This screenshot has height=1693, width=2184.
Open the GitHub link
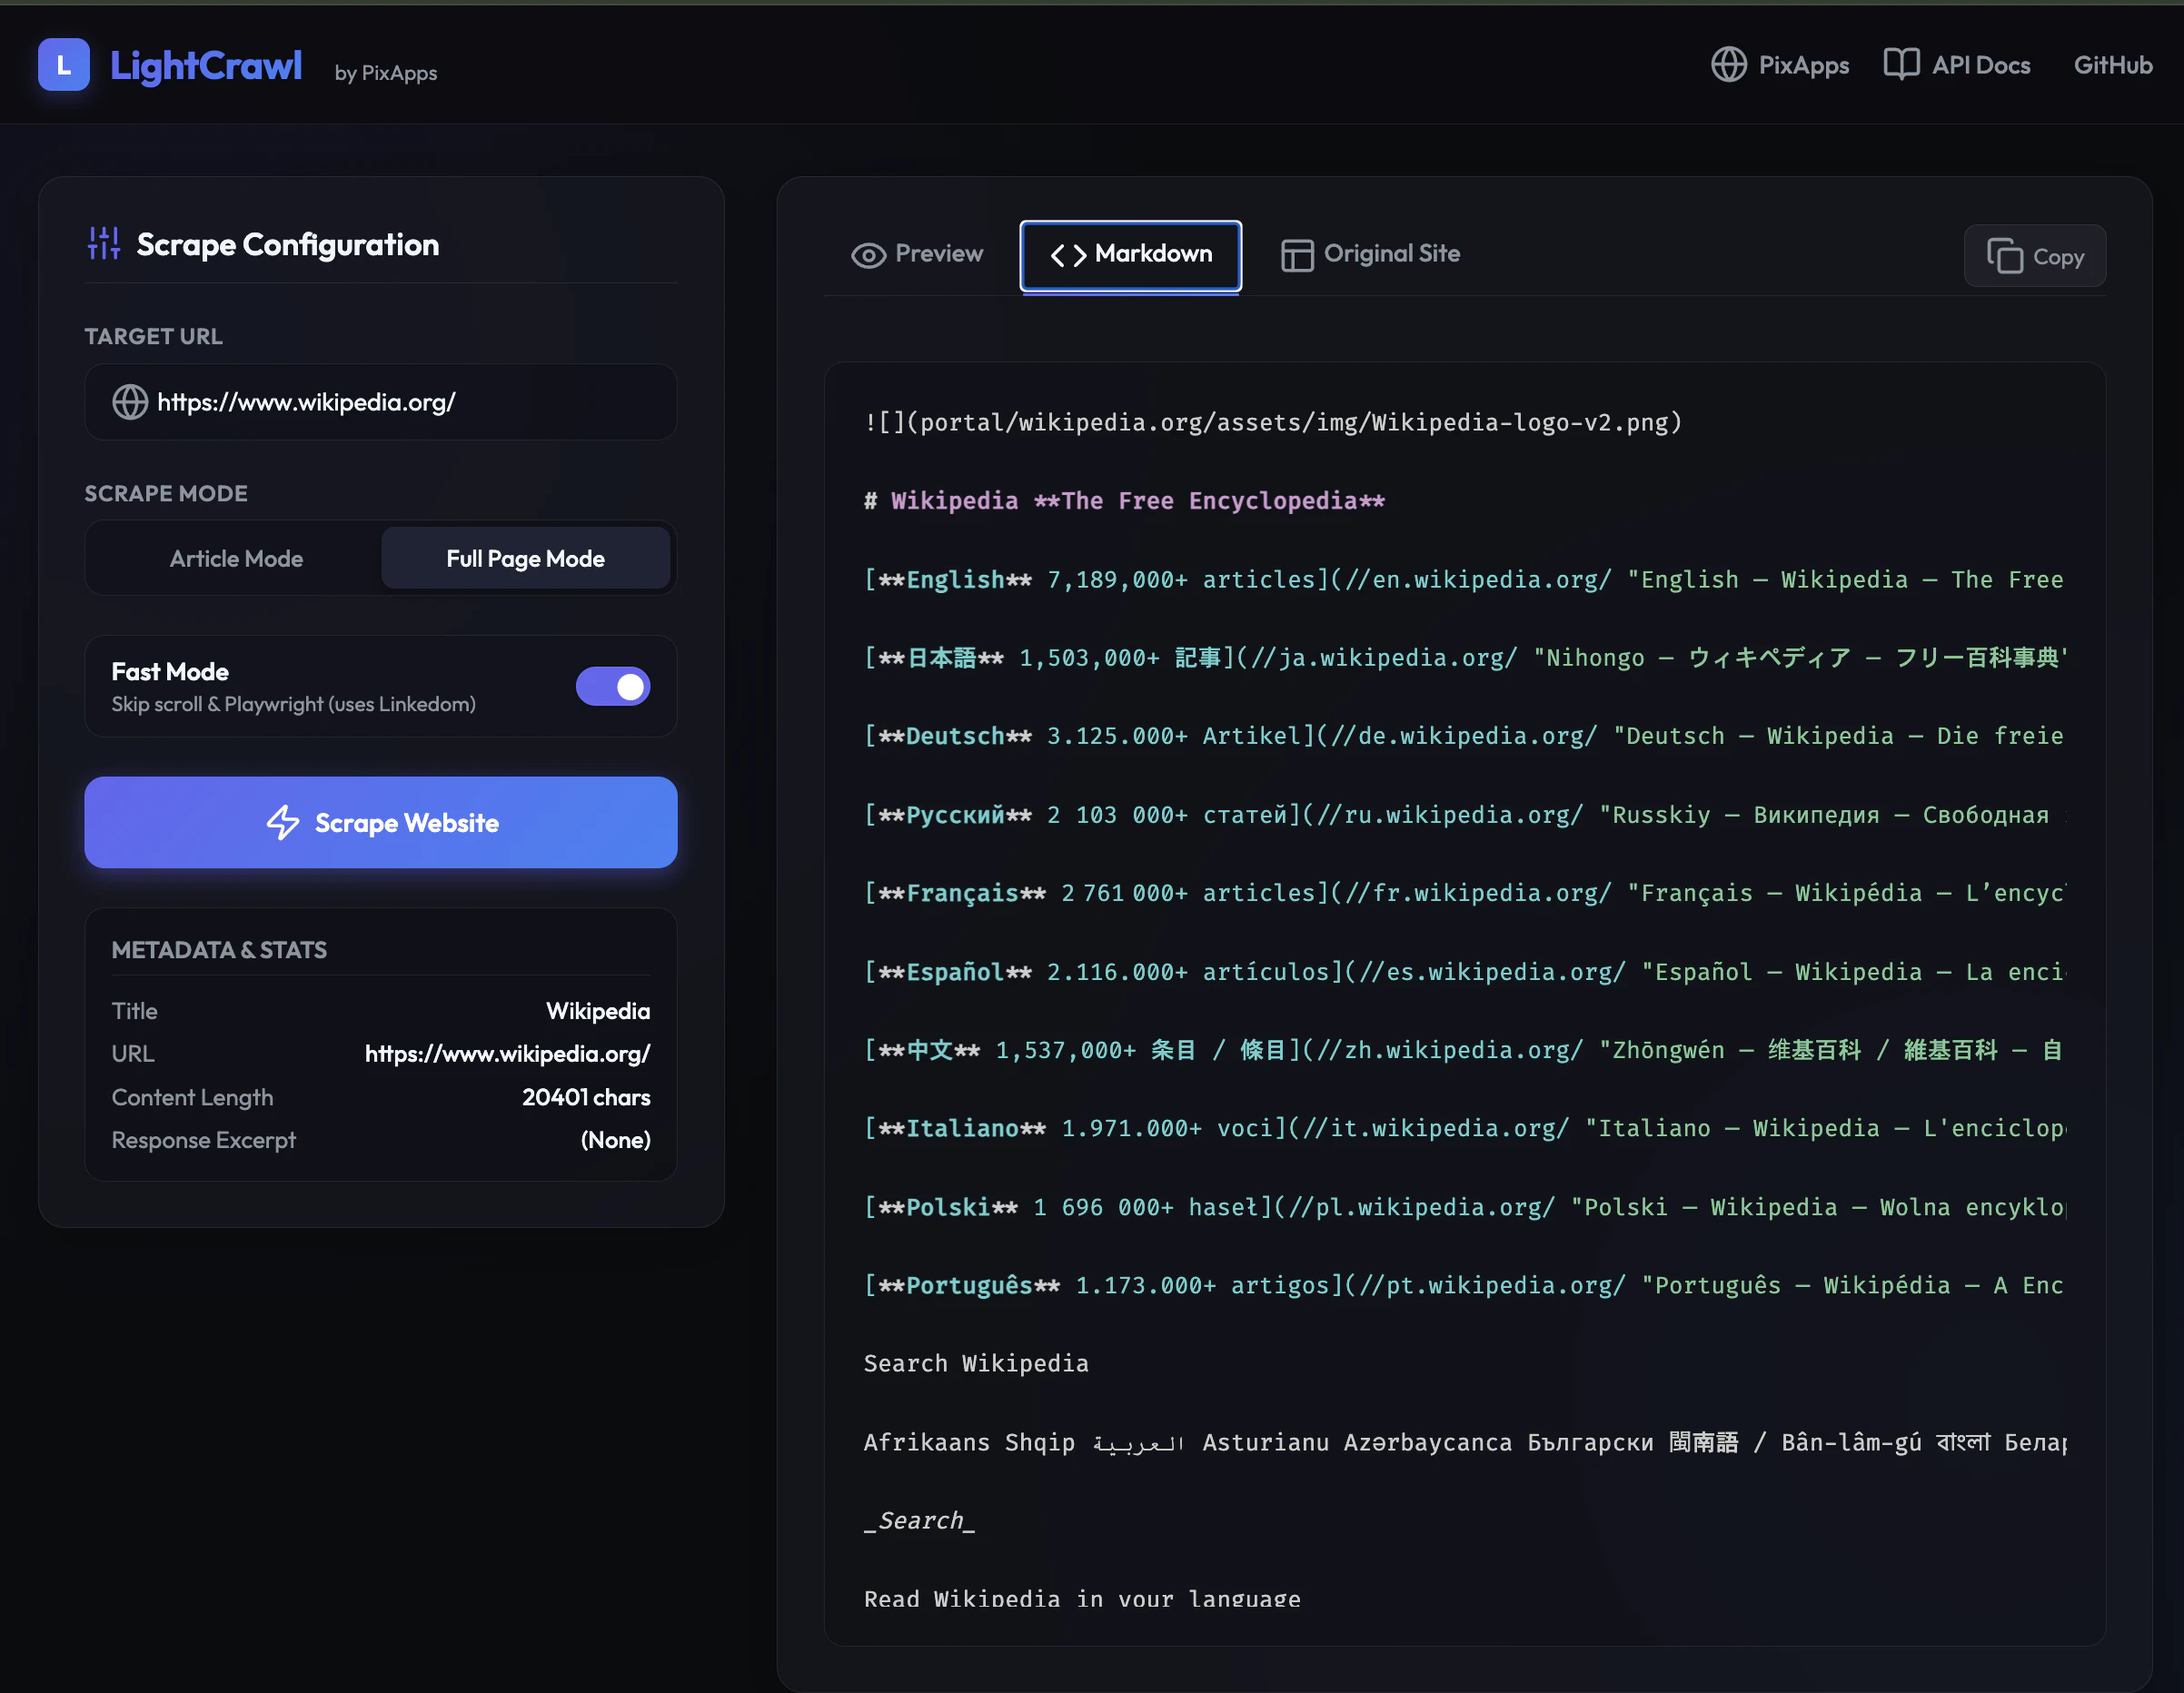pos(2113,65)
